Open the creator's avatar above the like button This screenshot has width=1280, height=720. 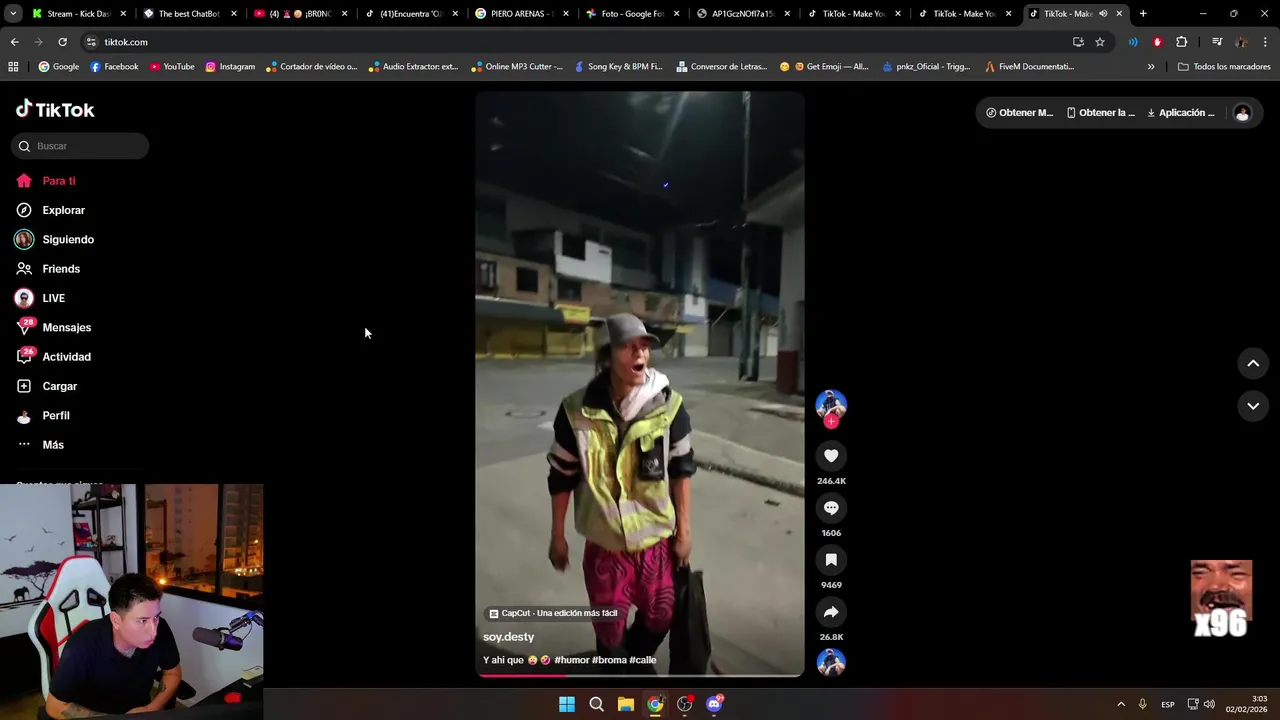tap(831, 404)
